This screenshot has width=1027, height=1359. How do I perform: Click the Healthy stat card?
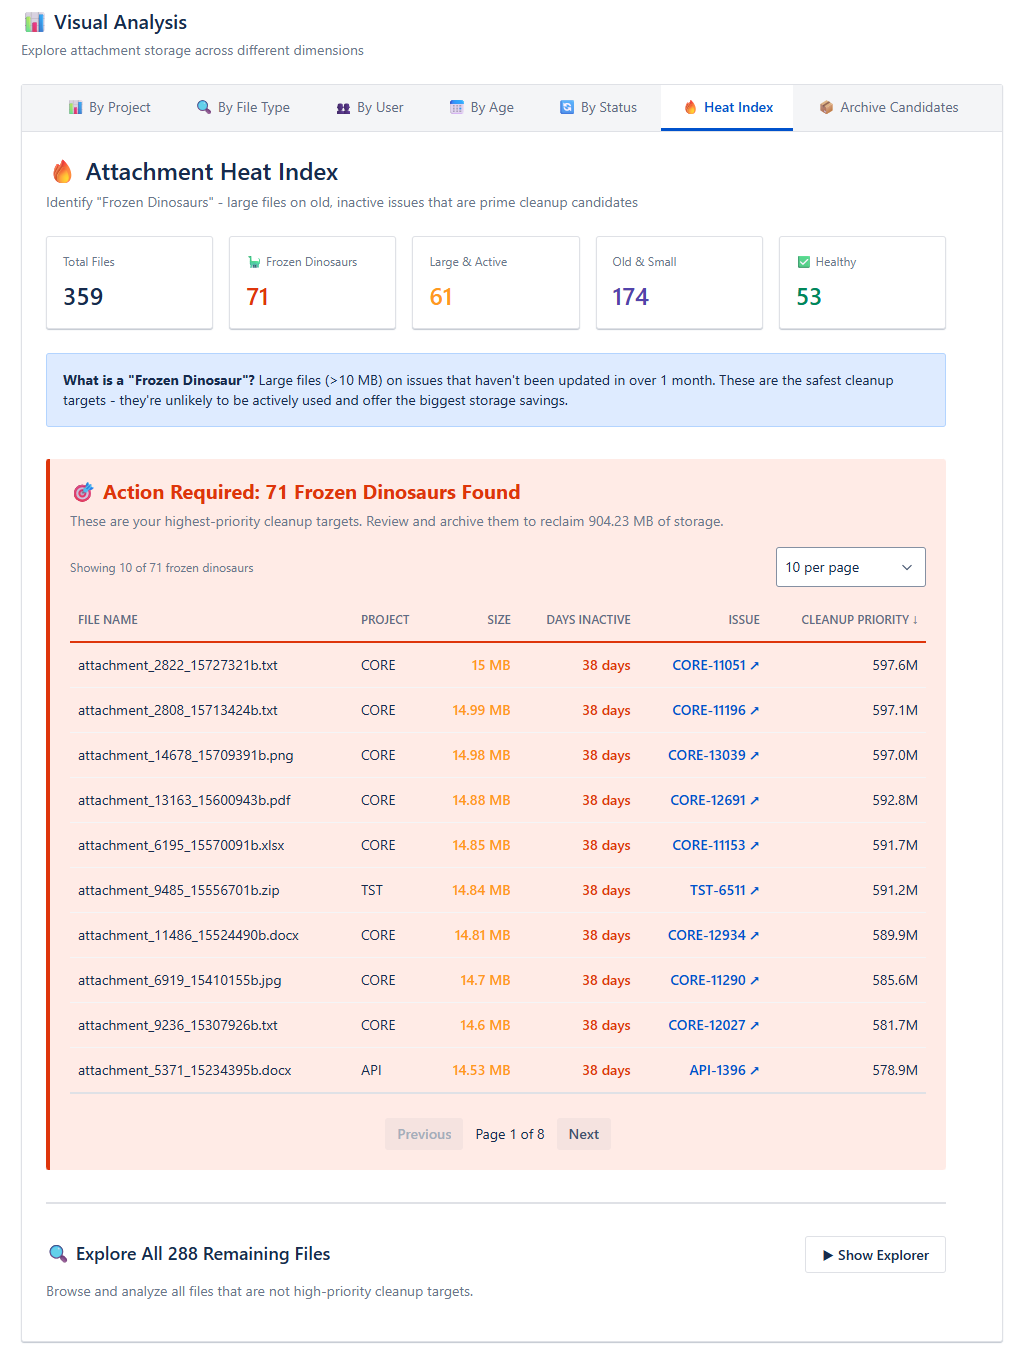pyautogui.click(x=862, y=282)
